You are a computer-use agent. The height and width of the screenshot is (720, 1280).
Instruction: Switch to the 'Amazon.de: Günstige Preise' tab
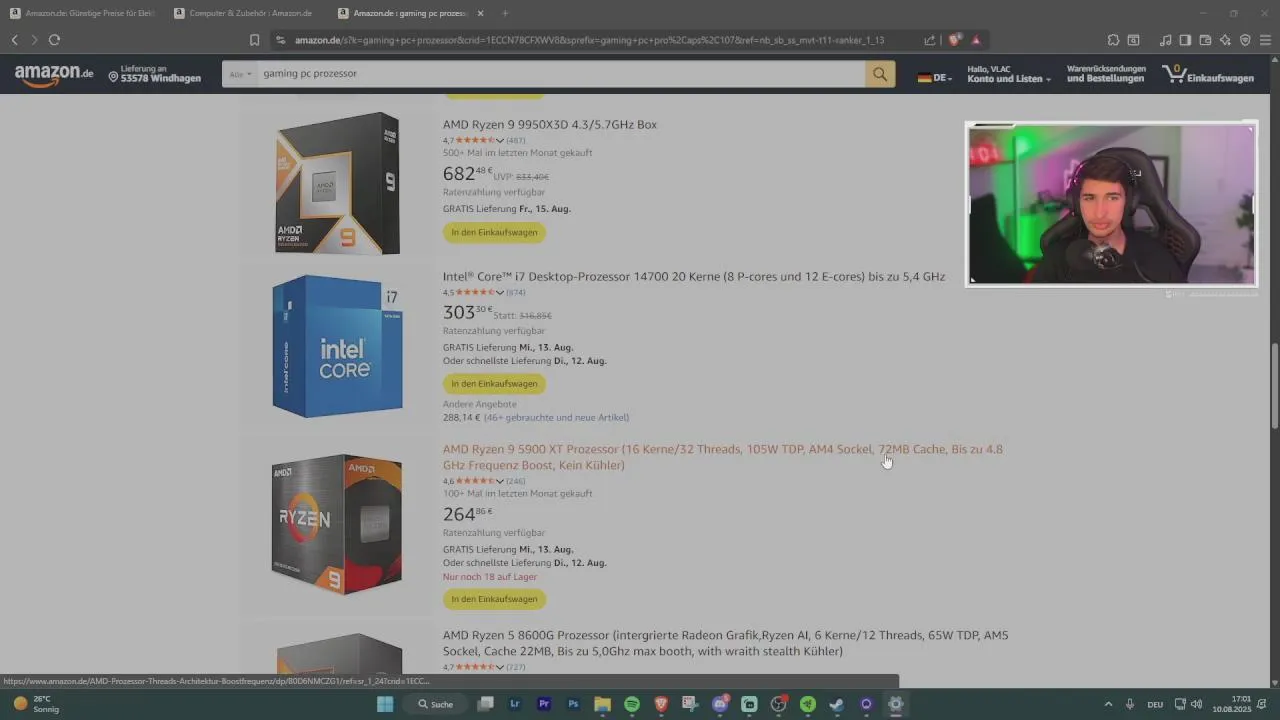82,13
